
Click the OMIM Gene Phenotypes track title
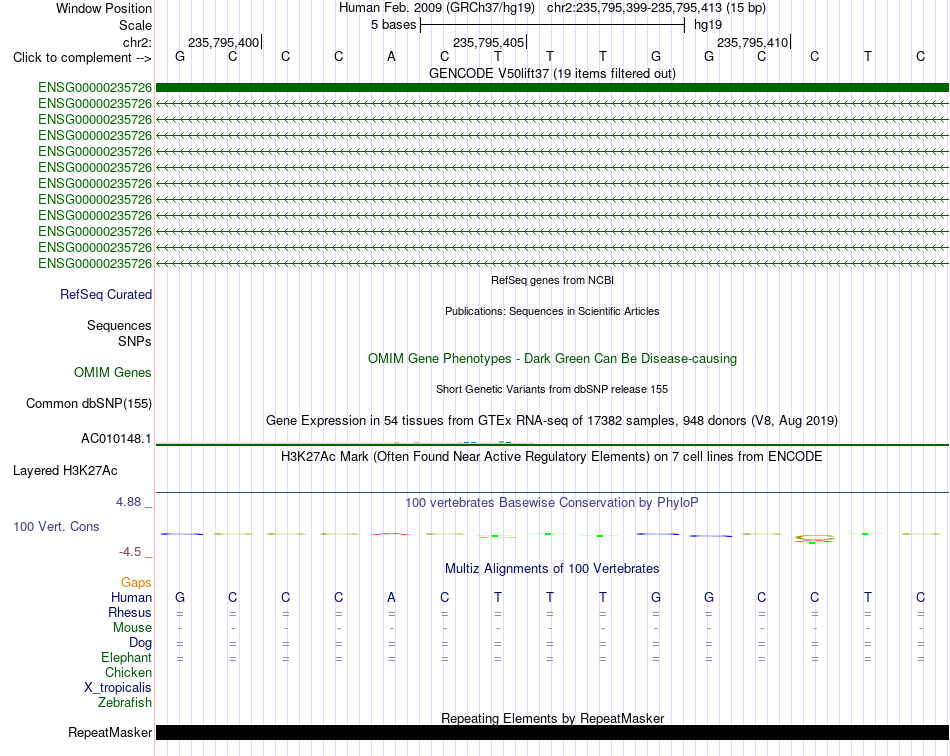[x=552, y=359]
